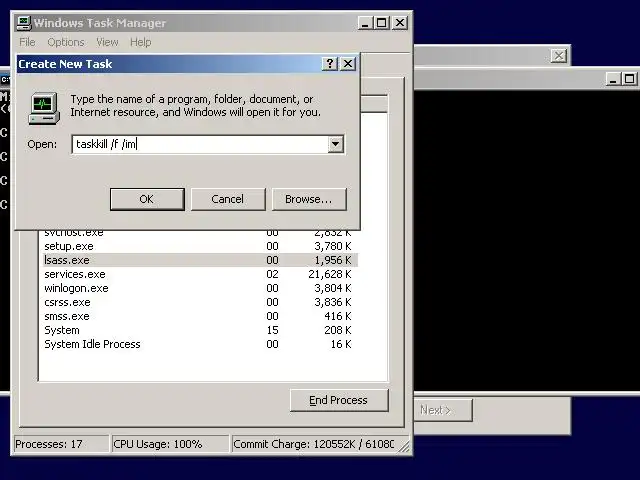
Task: Select winlogon.exe process row
Action: [x=200, y=288]
